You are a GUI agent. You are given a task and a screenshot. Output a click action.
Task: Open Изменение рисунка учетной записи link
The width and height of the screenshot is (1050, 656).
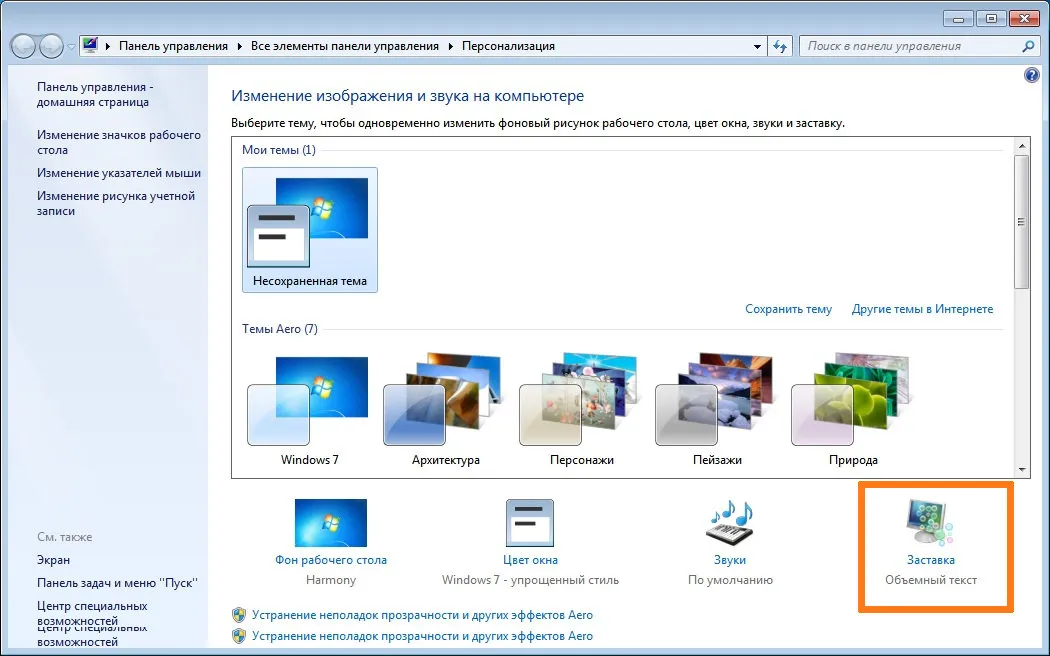[x=116, y=203]
